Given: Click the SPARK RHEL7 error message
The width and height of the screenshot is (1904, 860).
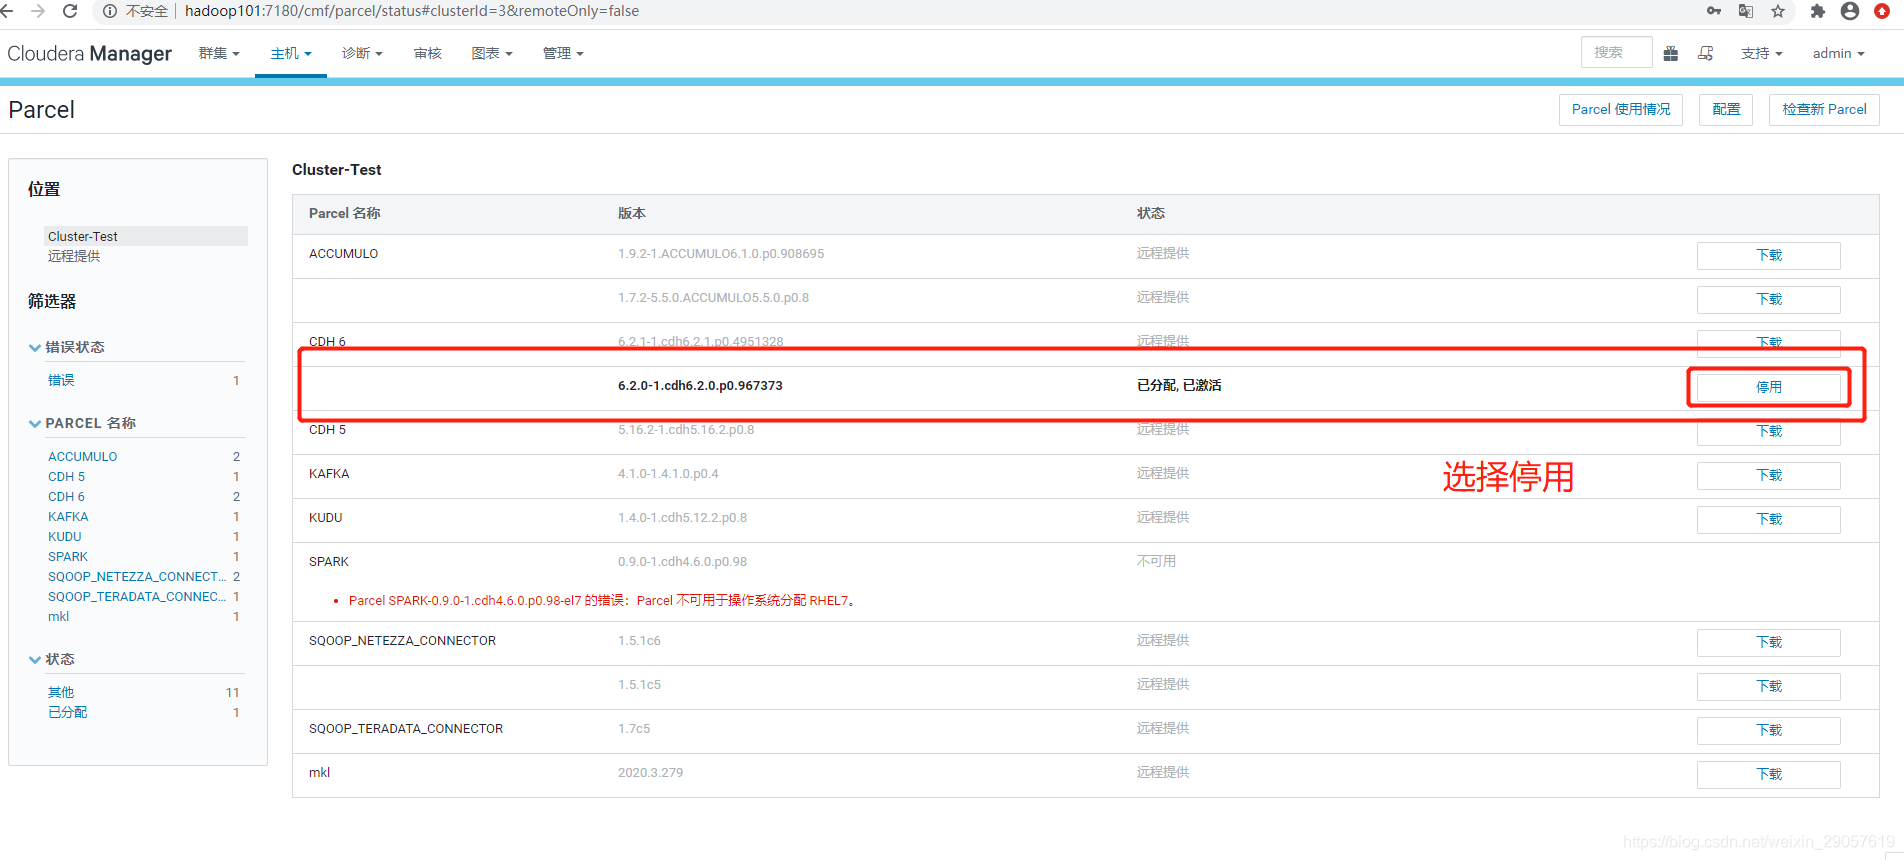Looking at the screenshot, I should coord(601,600).
